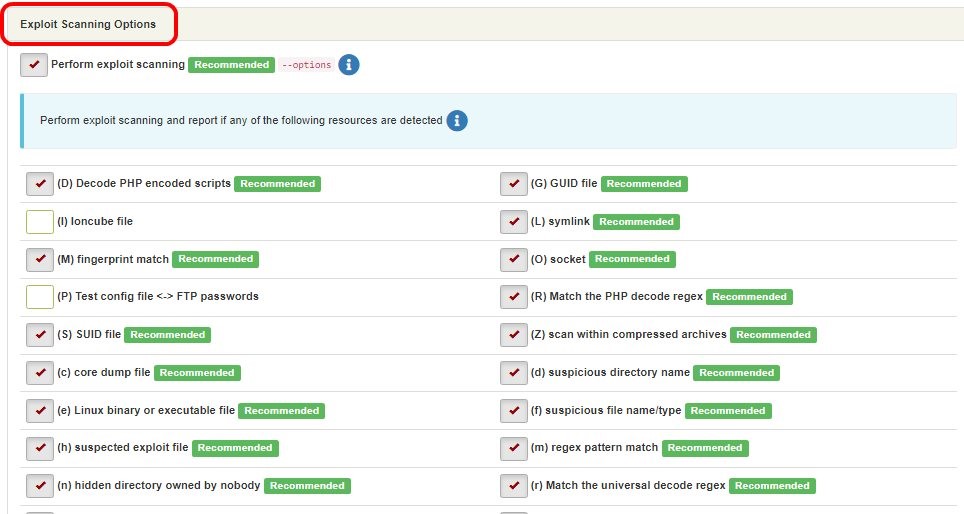Uncheck suspected exploit file option
The height and width of the screenshot is (514, 964).
click(40, 448)
